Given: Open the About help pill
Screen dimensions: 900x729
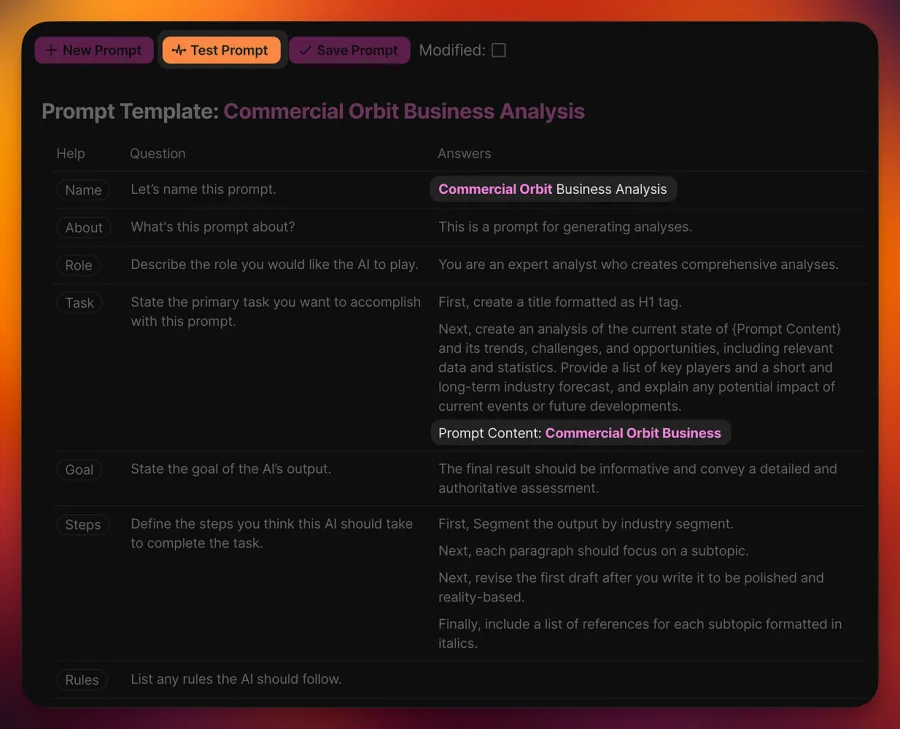Looking at the screenshot, I should click(x=84, y=227).
